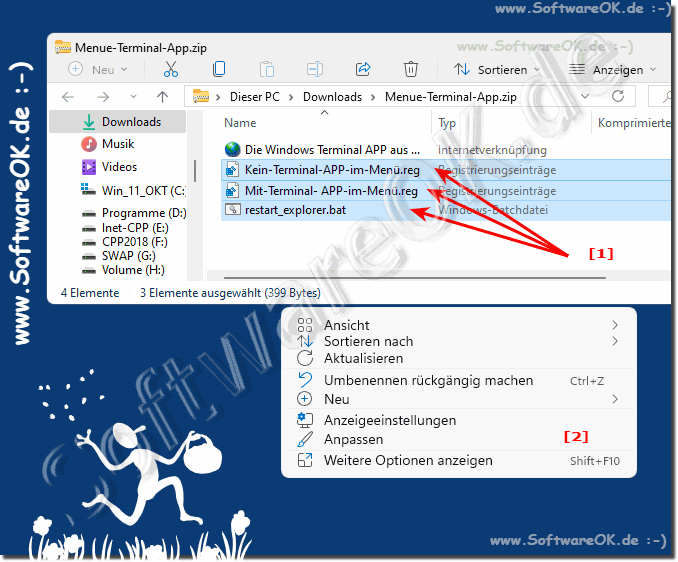
Task: Expand the address bar history dropdown
Action: [x=585, y=96]
